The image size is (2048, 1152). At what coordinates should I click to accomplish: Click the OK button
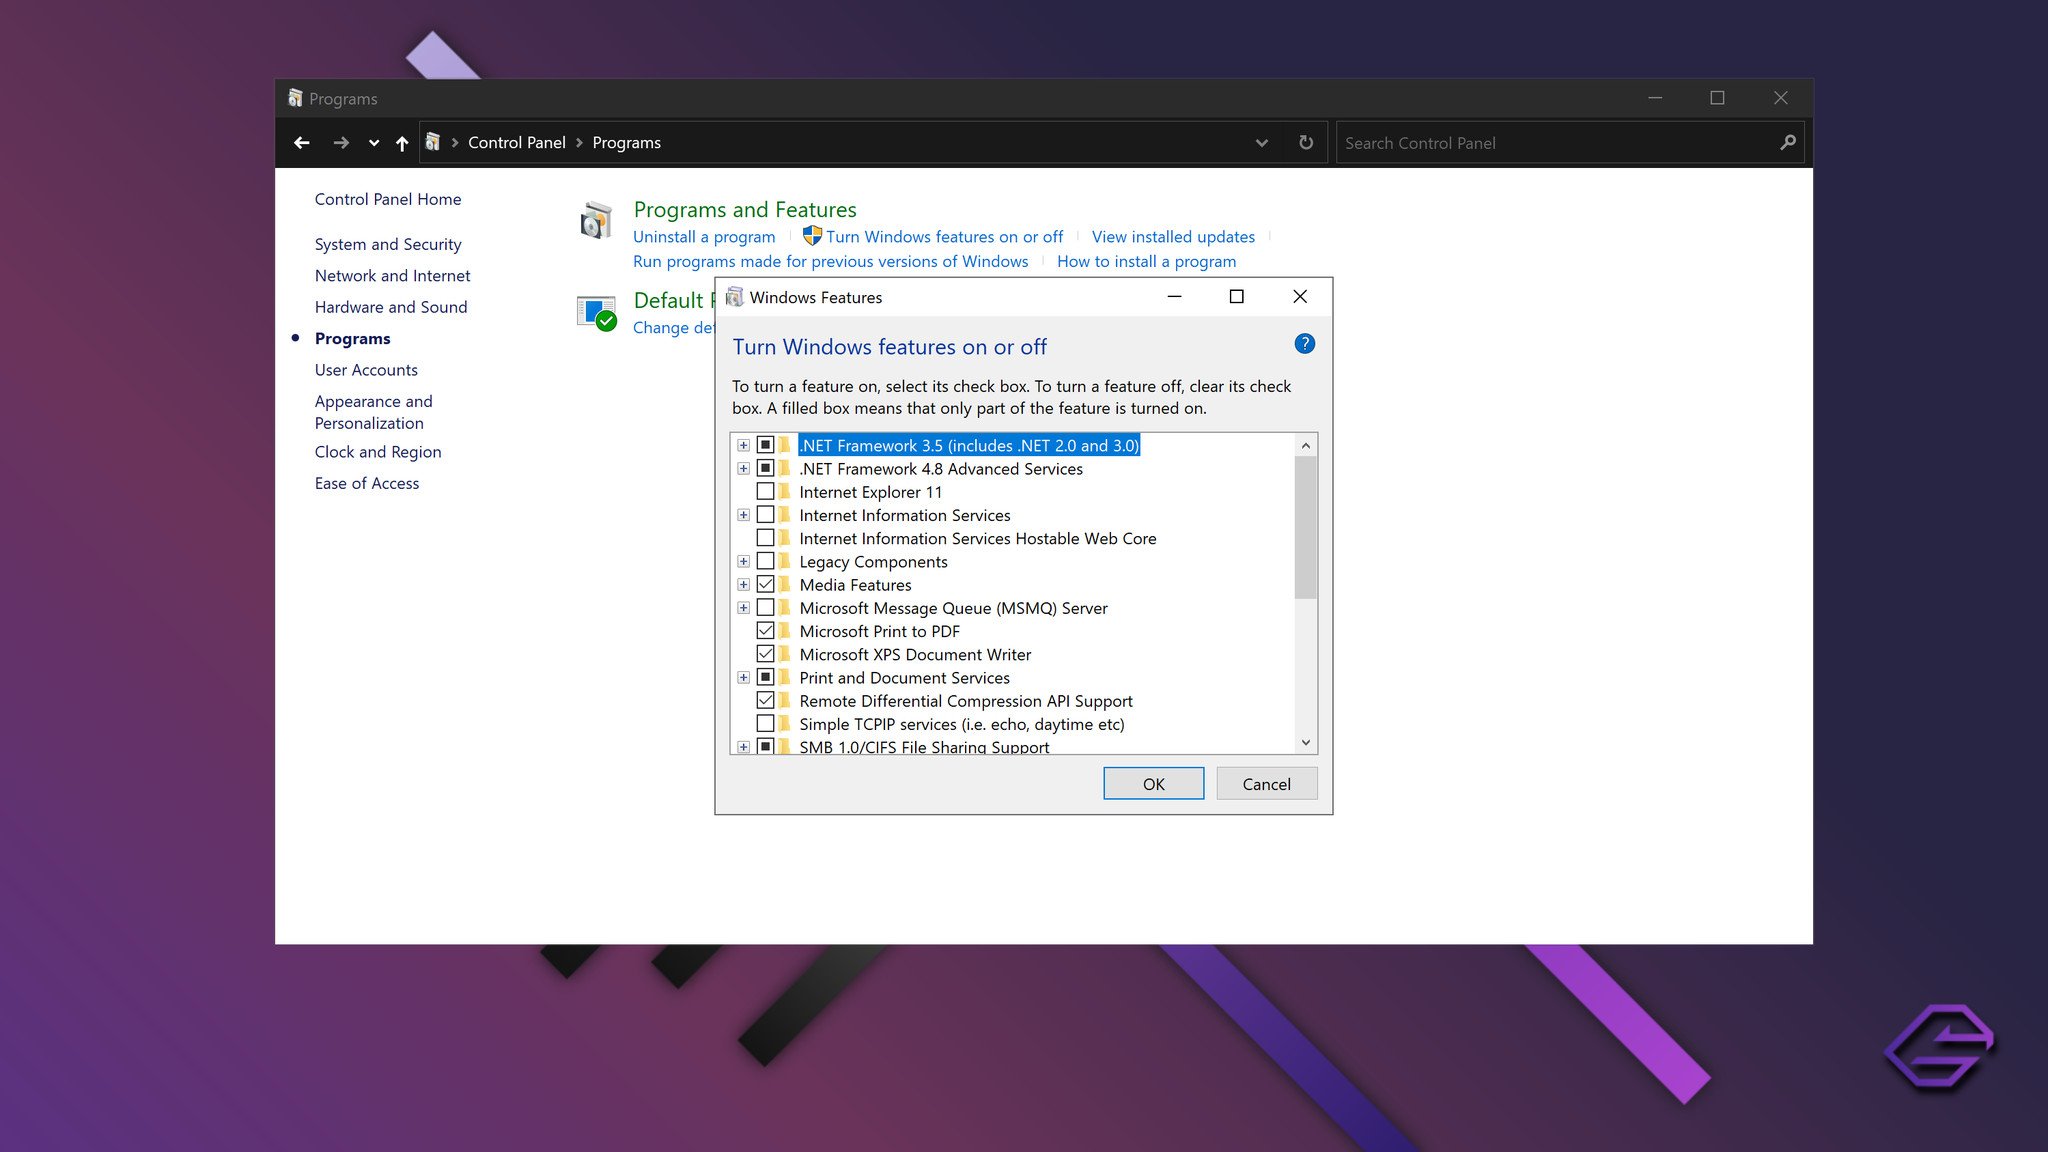pyautogui.click(x=1153, y=784)
